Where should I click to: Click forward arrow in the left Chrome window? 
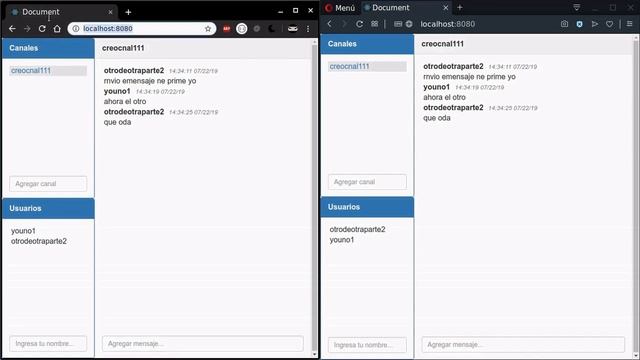click(27, 29)
